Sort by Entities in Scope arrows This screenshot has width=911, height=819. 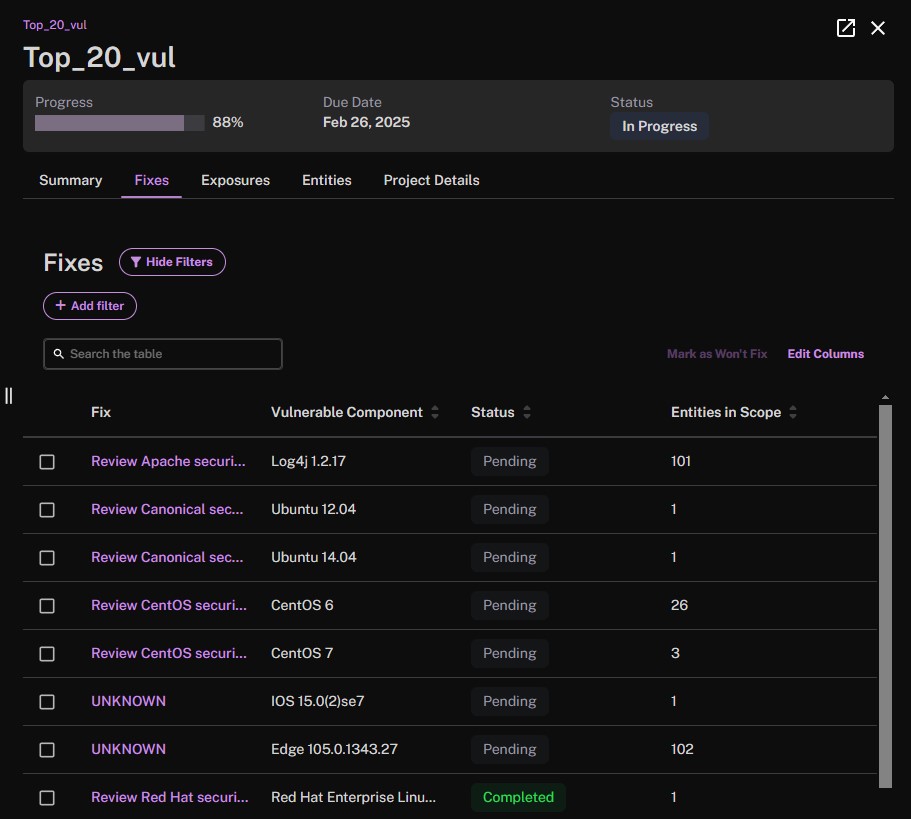pyautogui.click(x=793, y=412)
